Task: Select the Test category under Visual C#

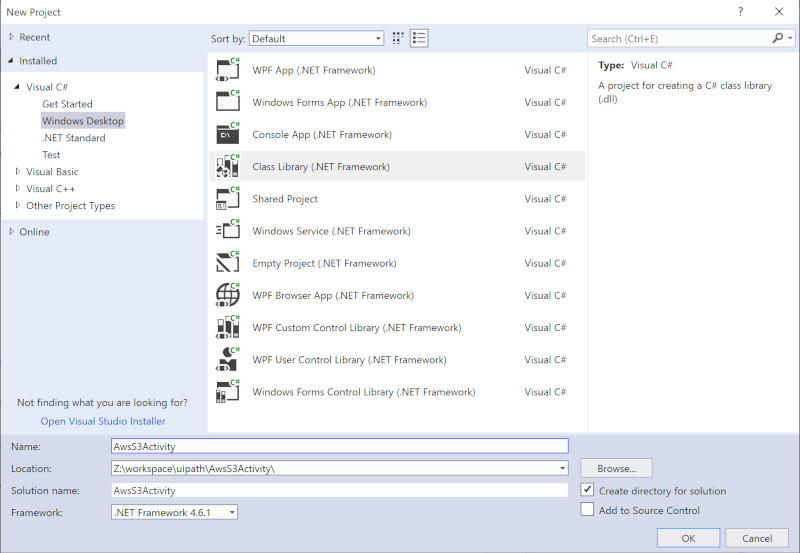Action: [51, 155]
